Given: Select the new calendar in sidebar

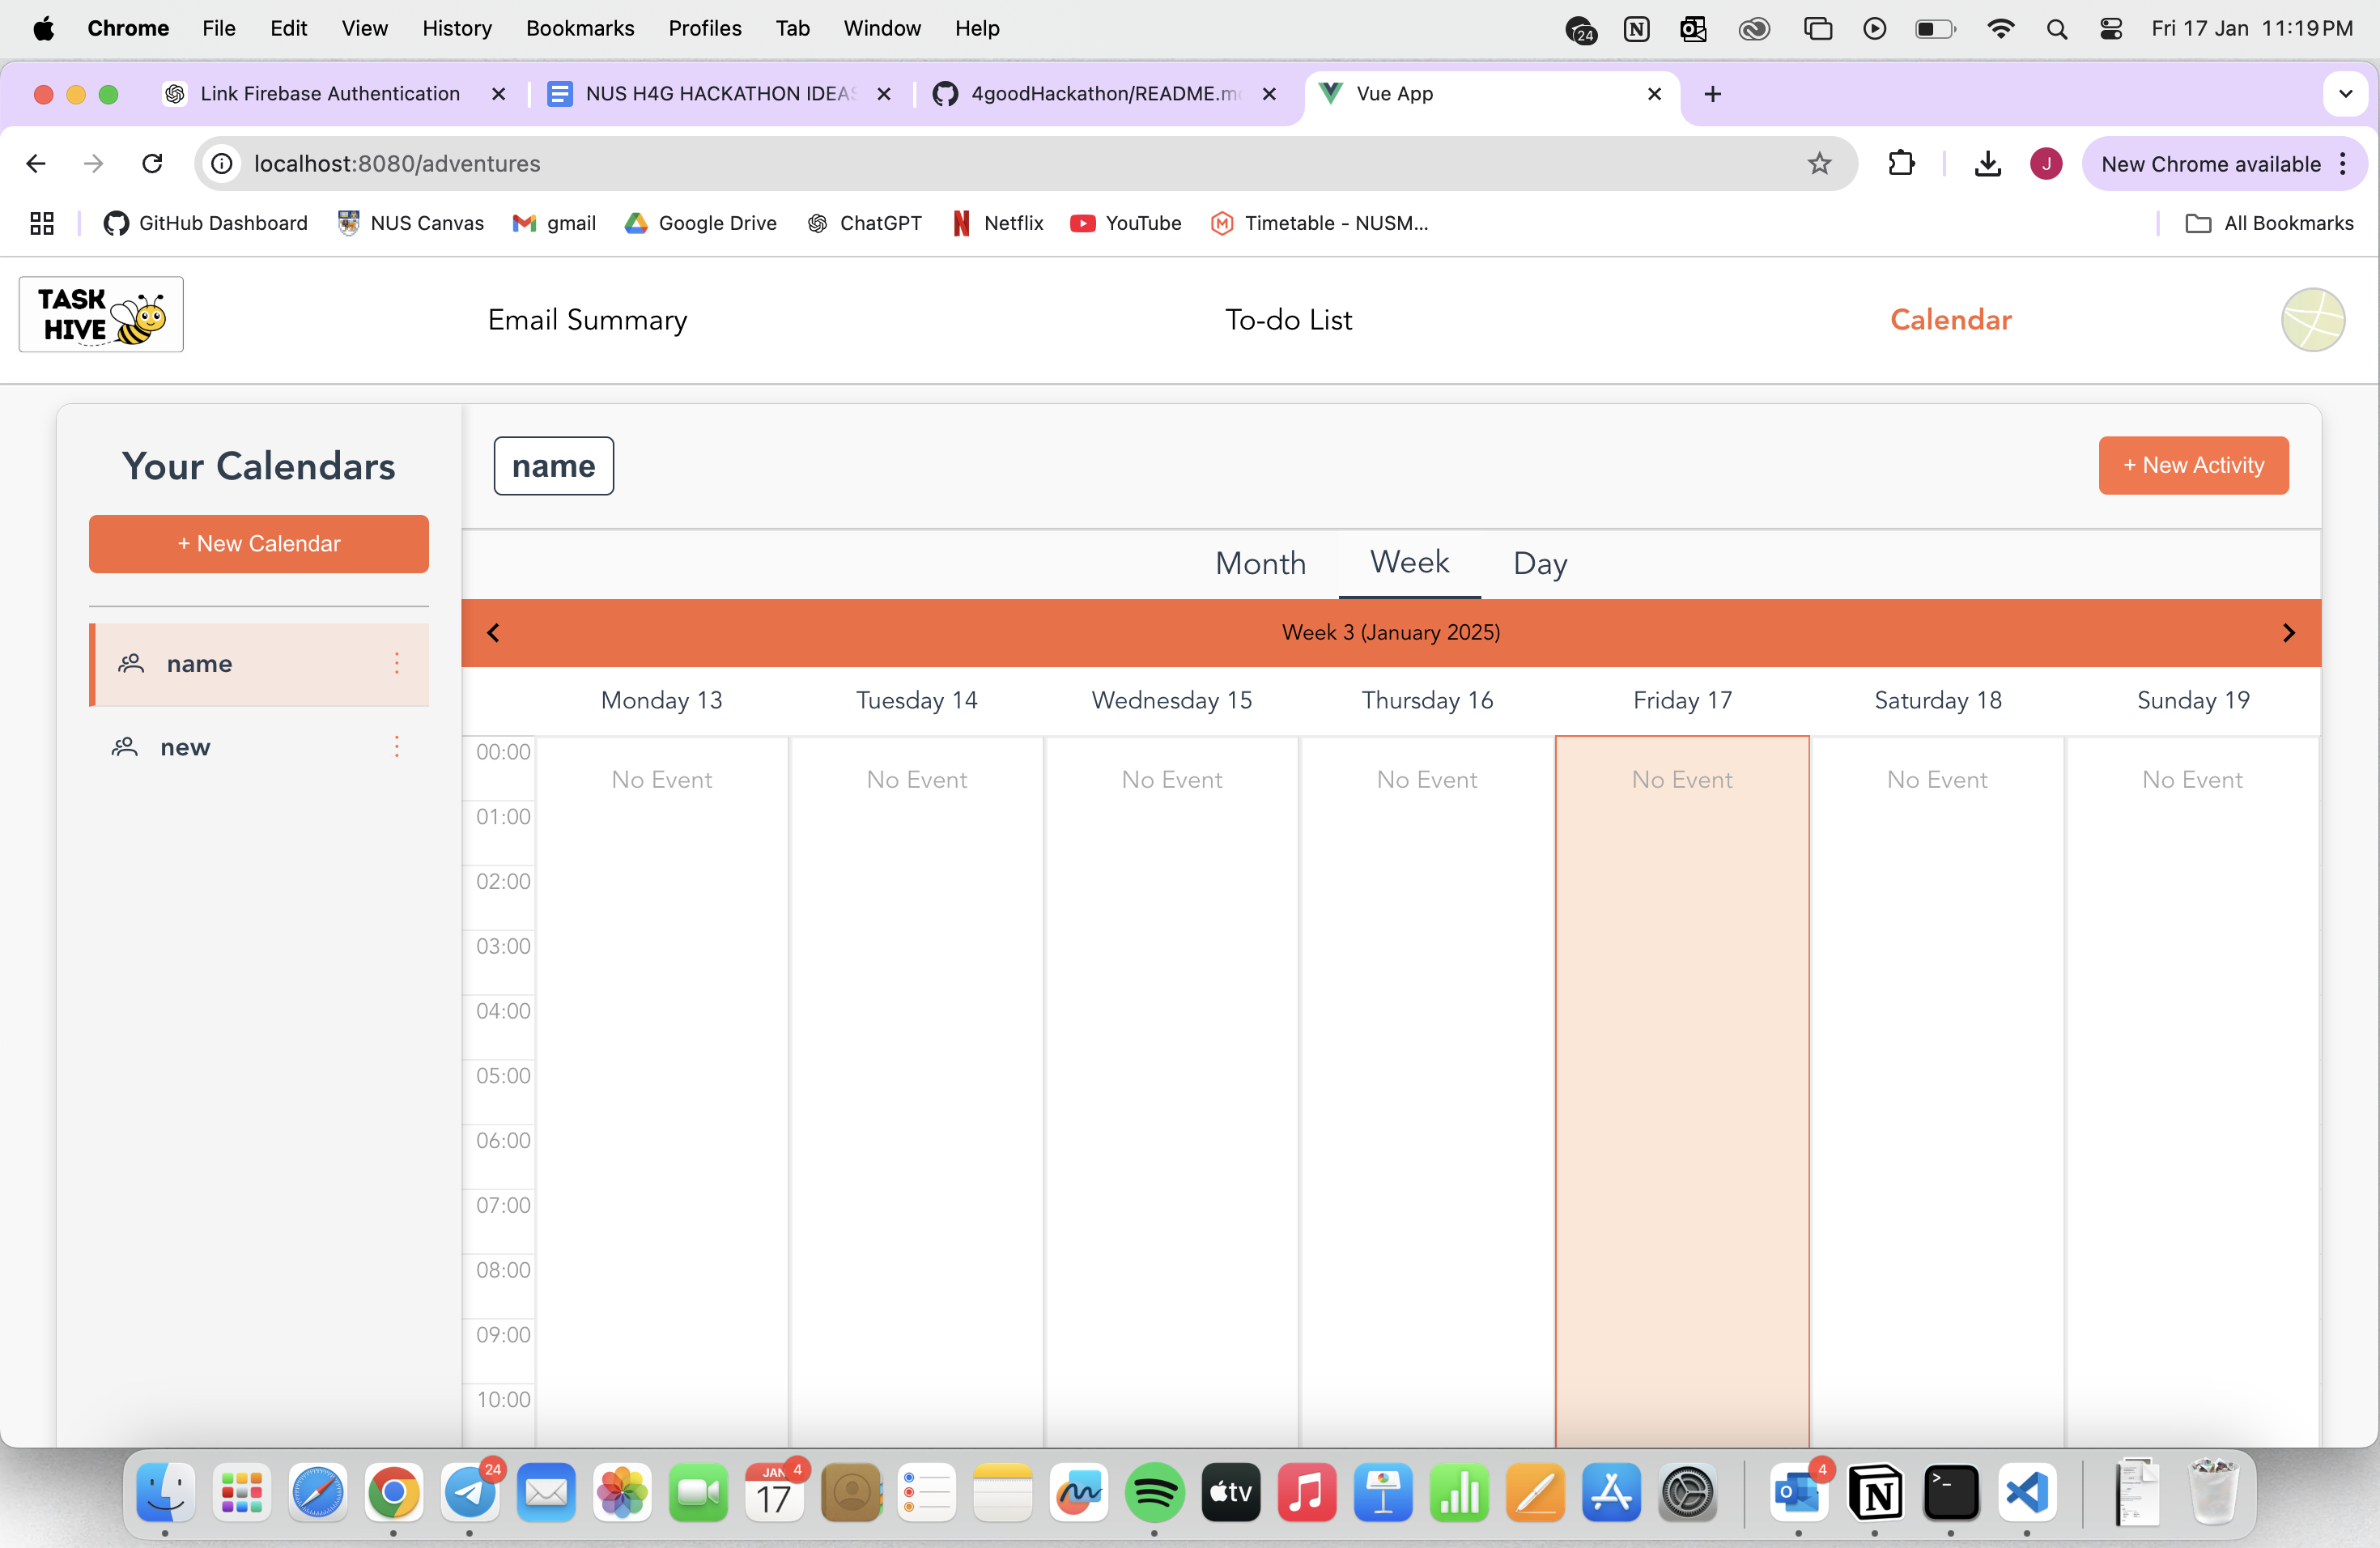Looking at the screenshot, I should coord(186,747).
